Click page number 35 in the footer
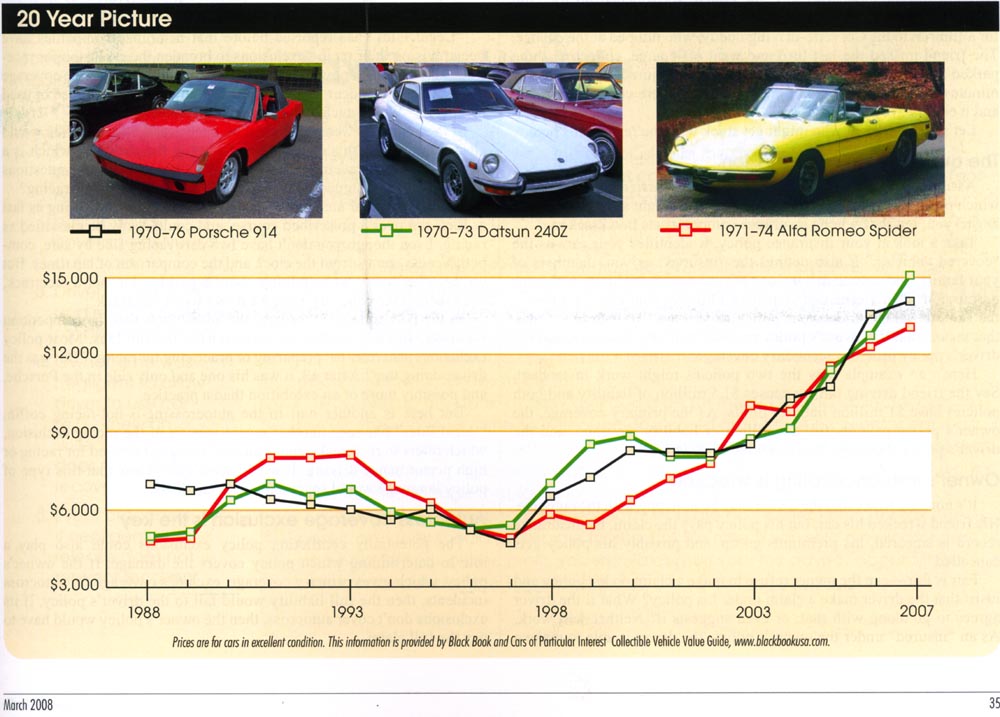Viewport: 1000px width, 717px height. pyautogui.click(x=994, y=704)
